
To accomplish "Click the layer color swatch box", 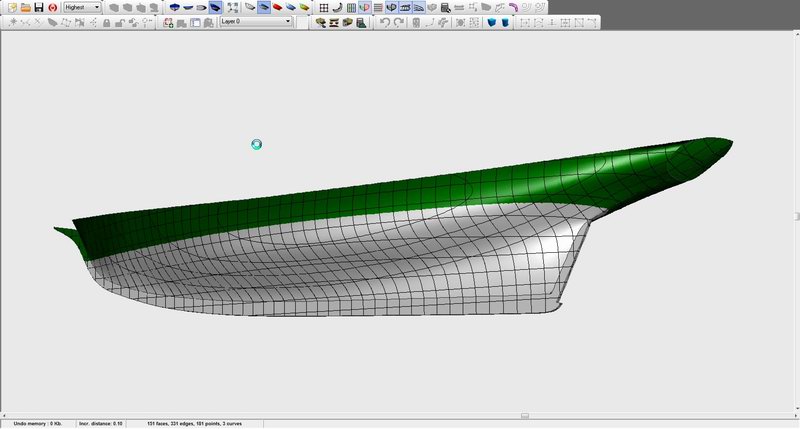I will [x=302, y=22].
